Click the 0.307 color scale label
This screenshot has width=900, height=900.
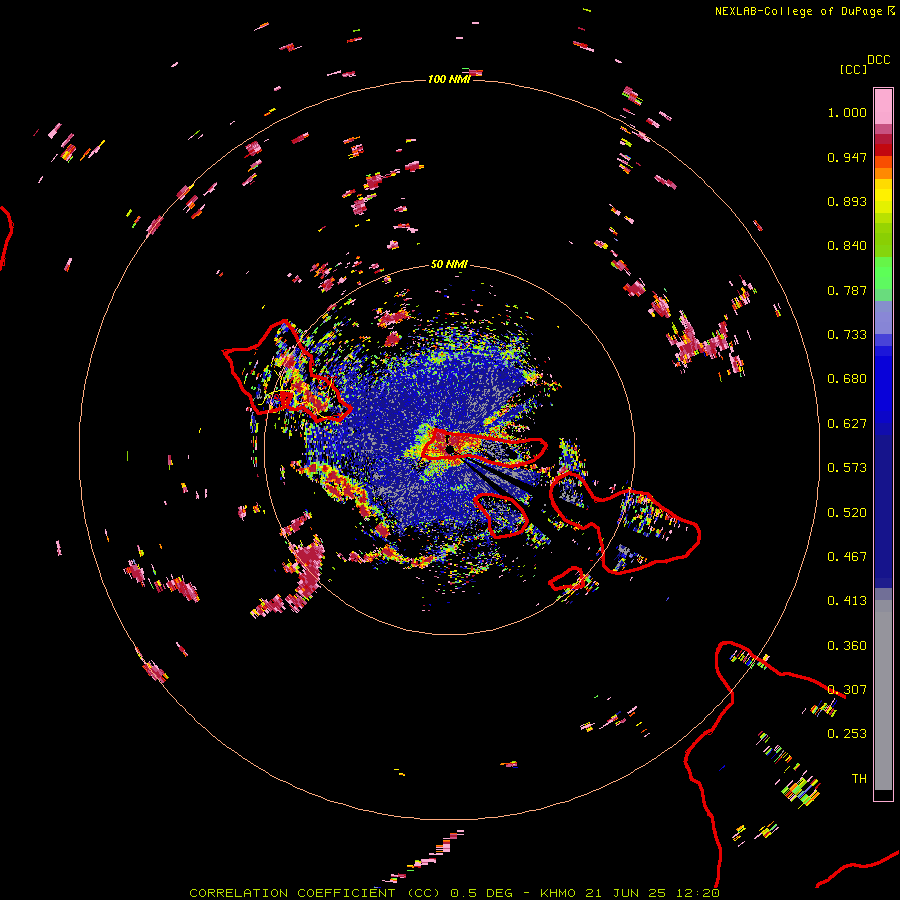click(847, 690)
